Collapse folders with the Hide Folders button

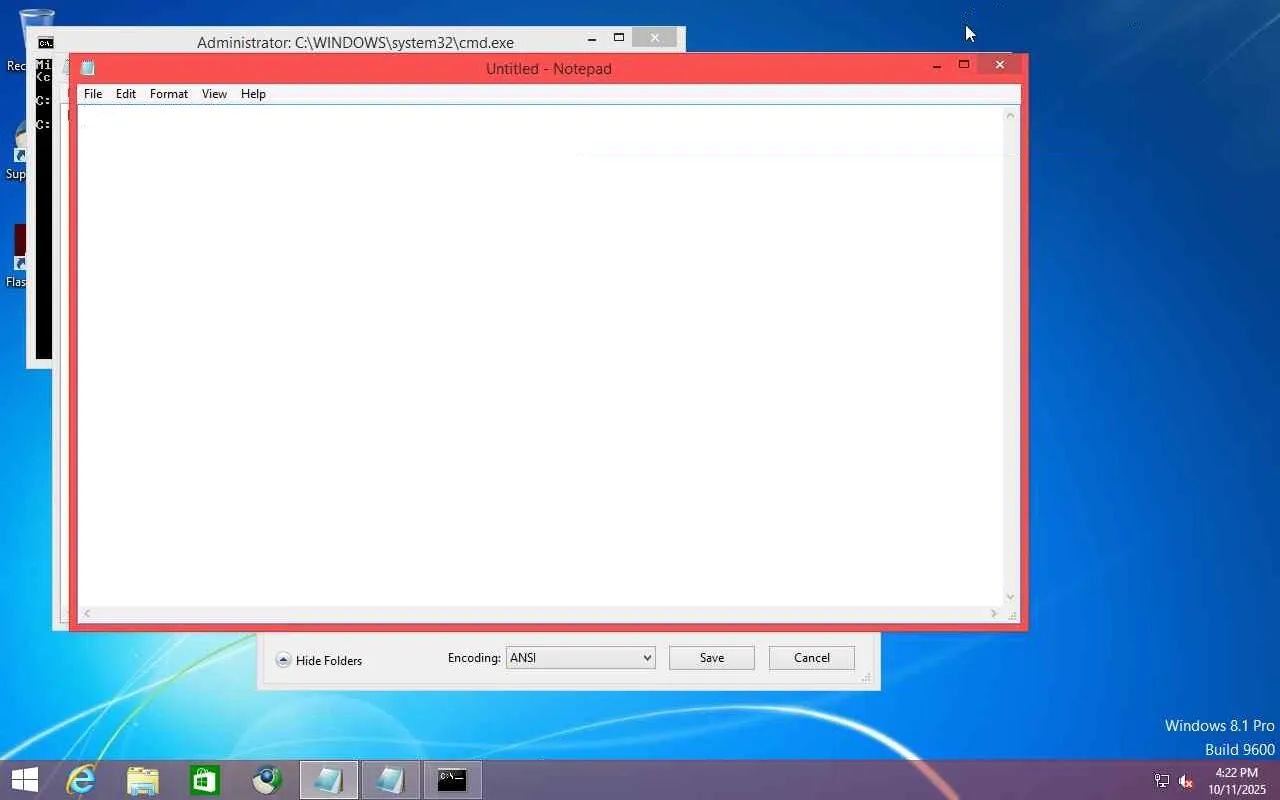(x=319, y=660)
